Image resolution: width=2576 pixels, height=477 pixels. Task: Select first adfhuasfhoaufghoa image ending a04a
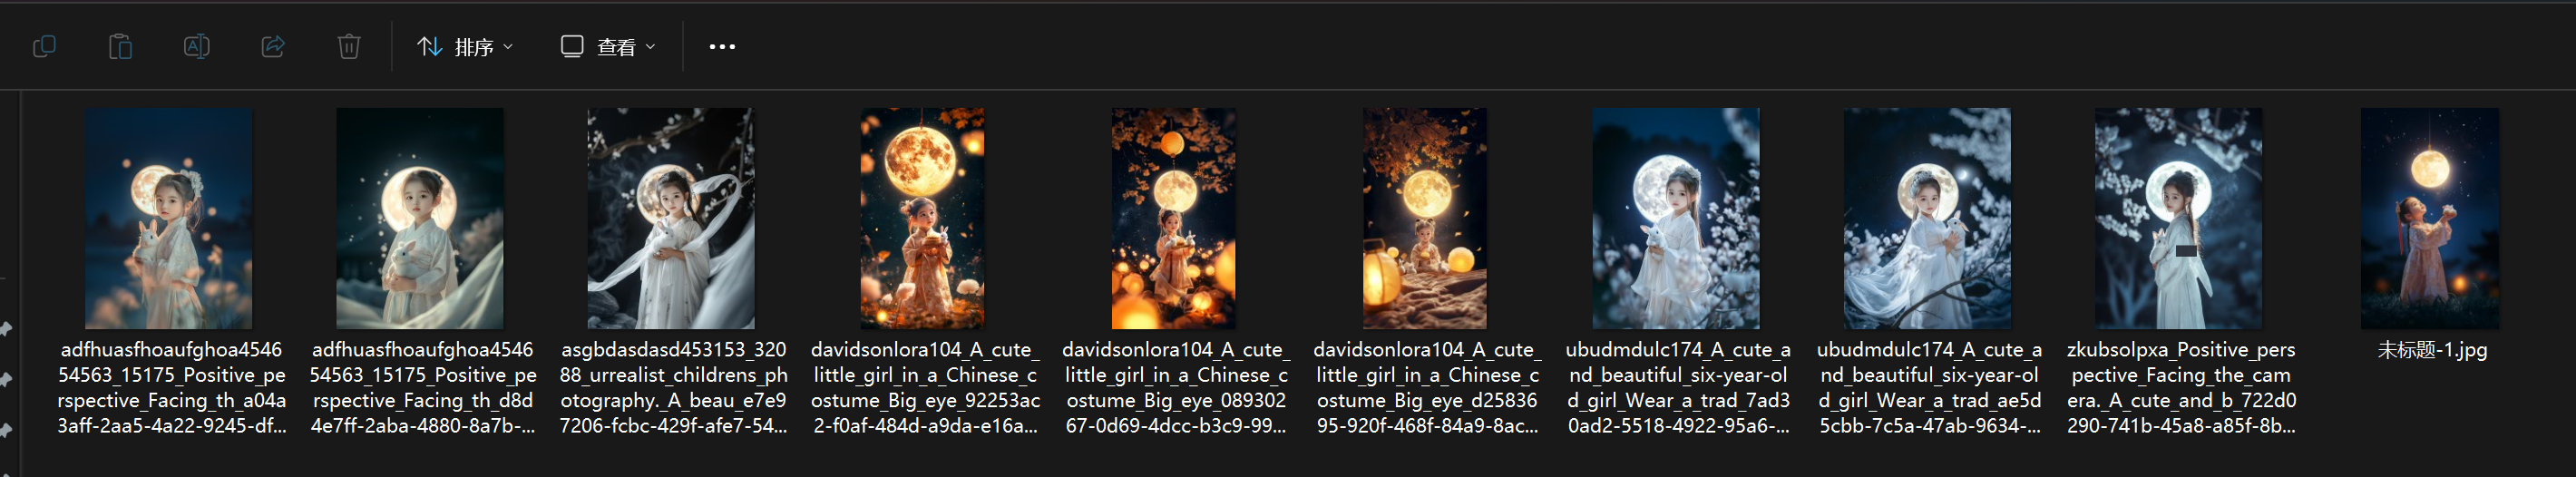(x=169, y=218)
